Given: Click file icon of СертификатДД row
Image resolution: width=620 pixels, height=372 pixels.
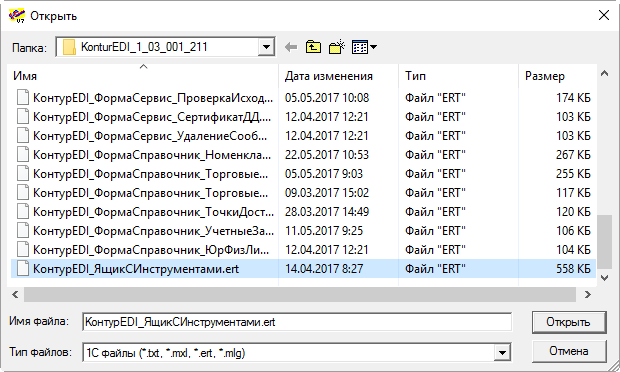Looking at the screenshot, I should click(x=23, y=116).
